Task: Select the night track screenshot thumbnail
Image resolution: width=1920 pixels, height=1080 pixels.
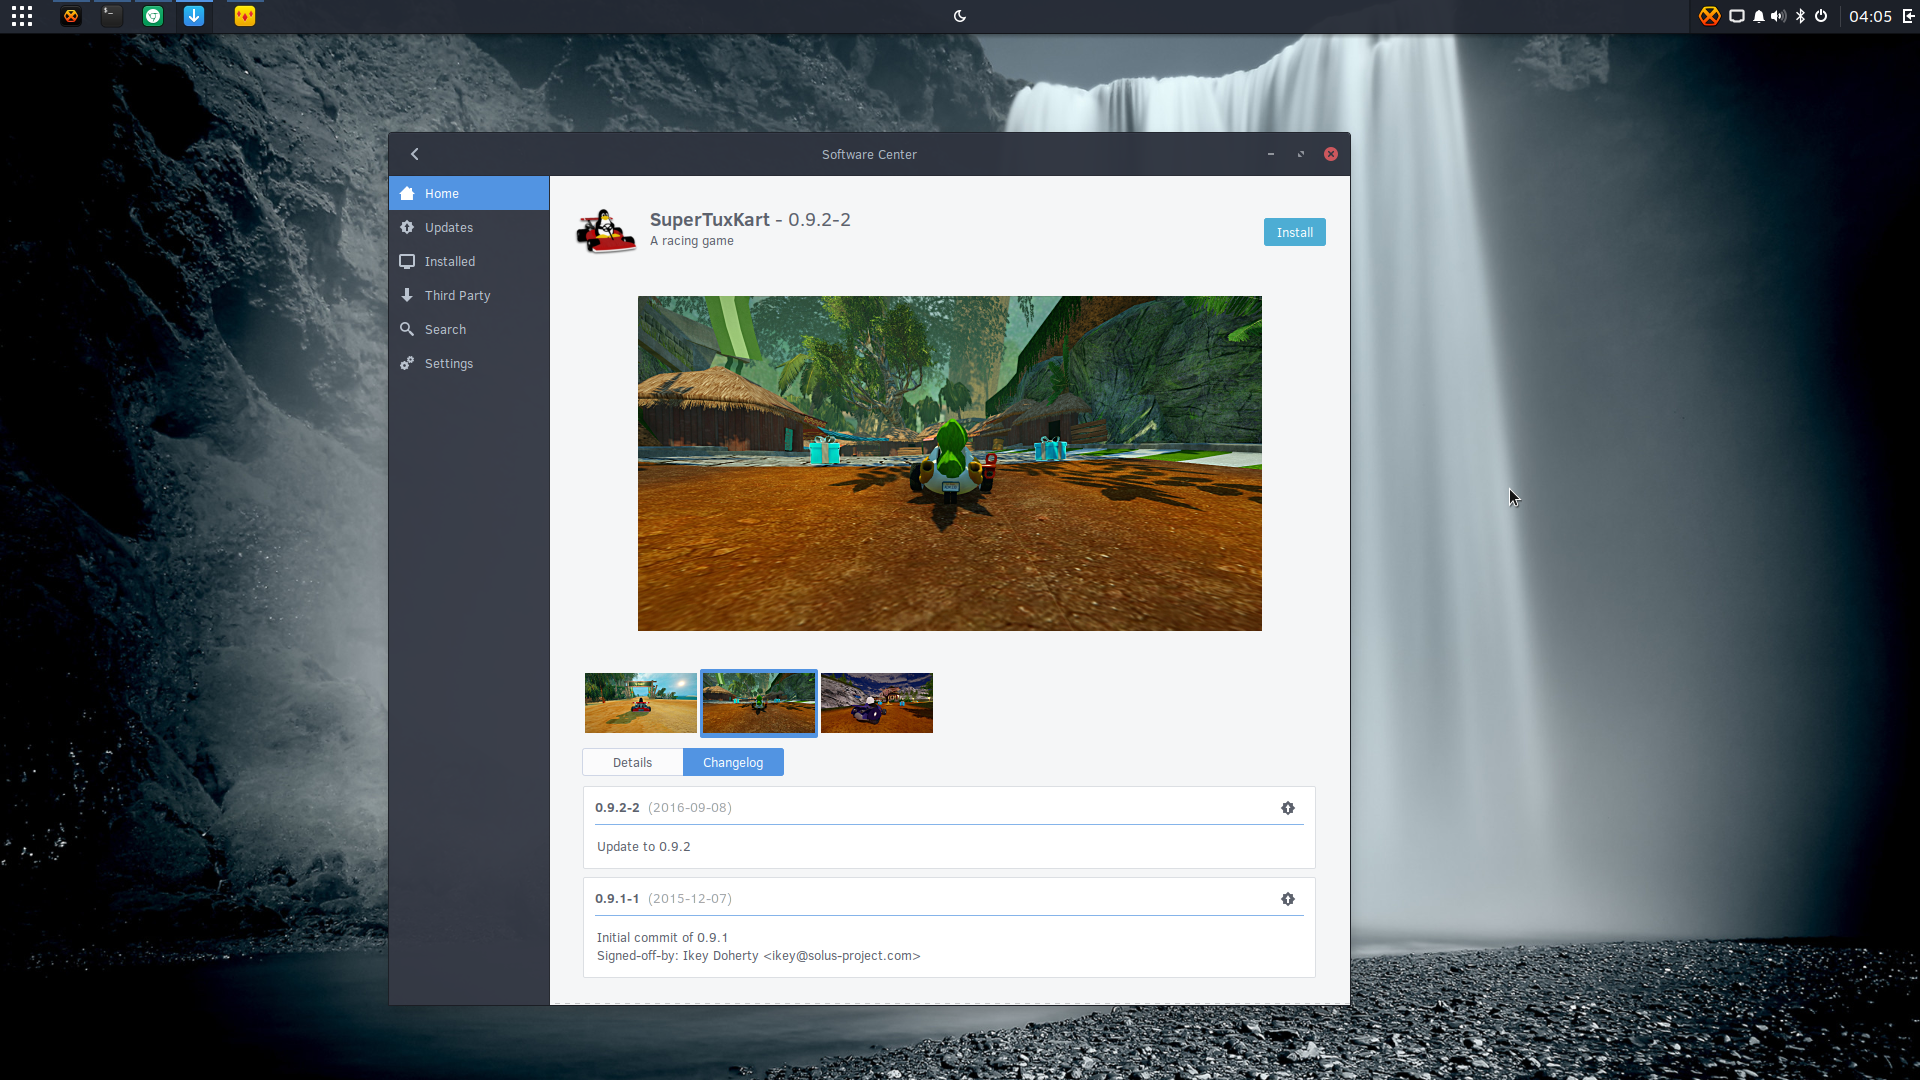Action: [877, 703]
